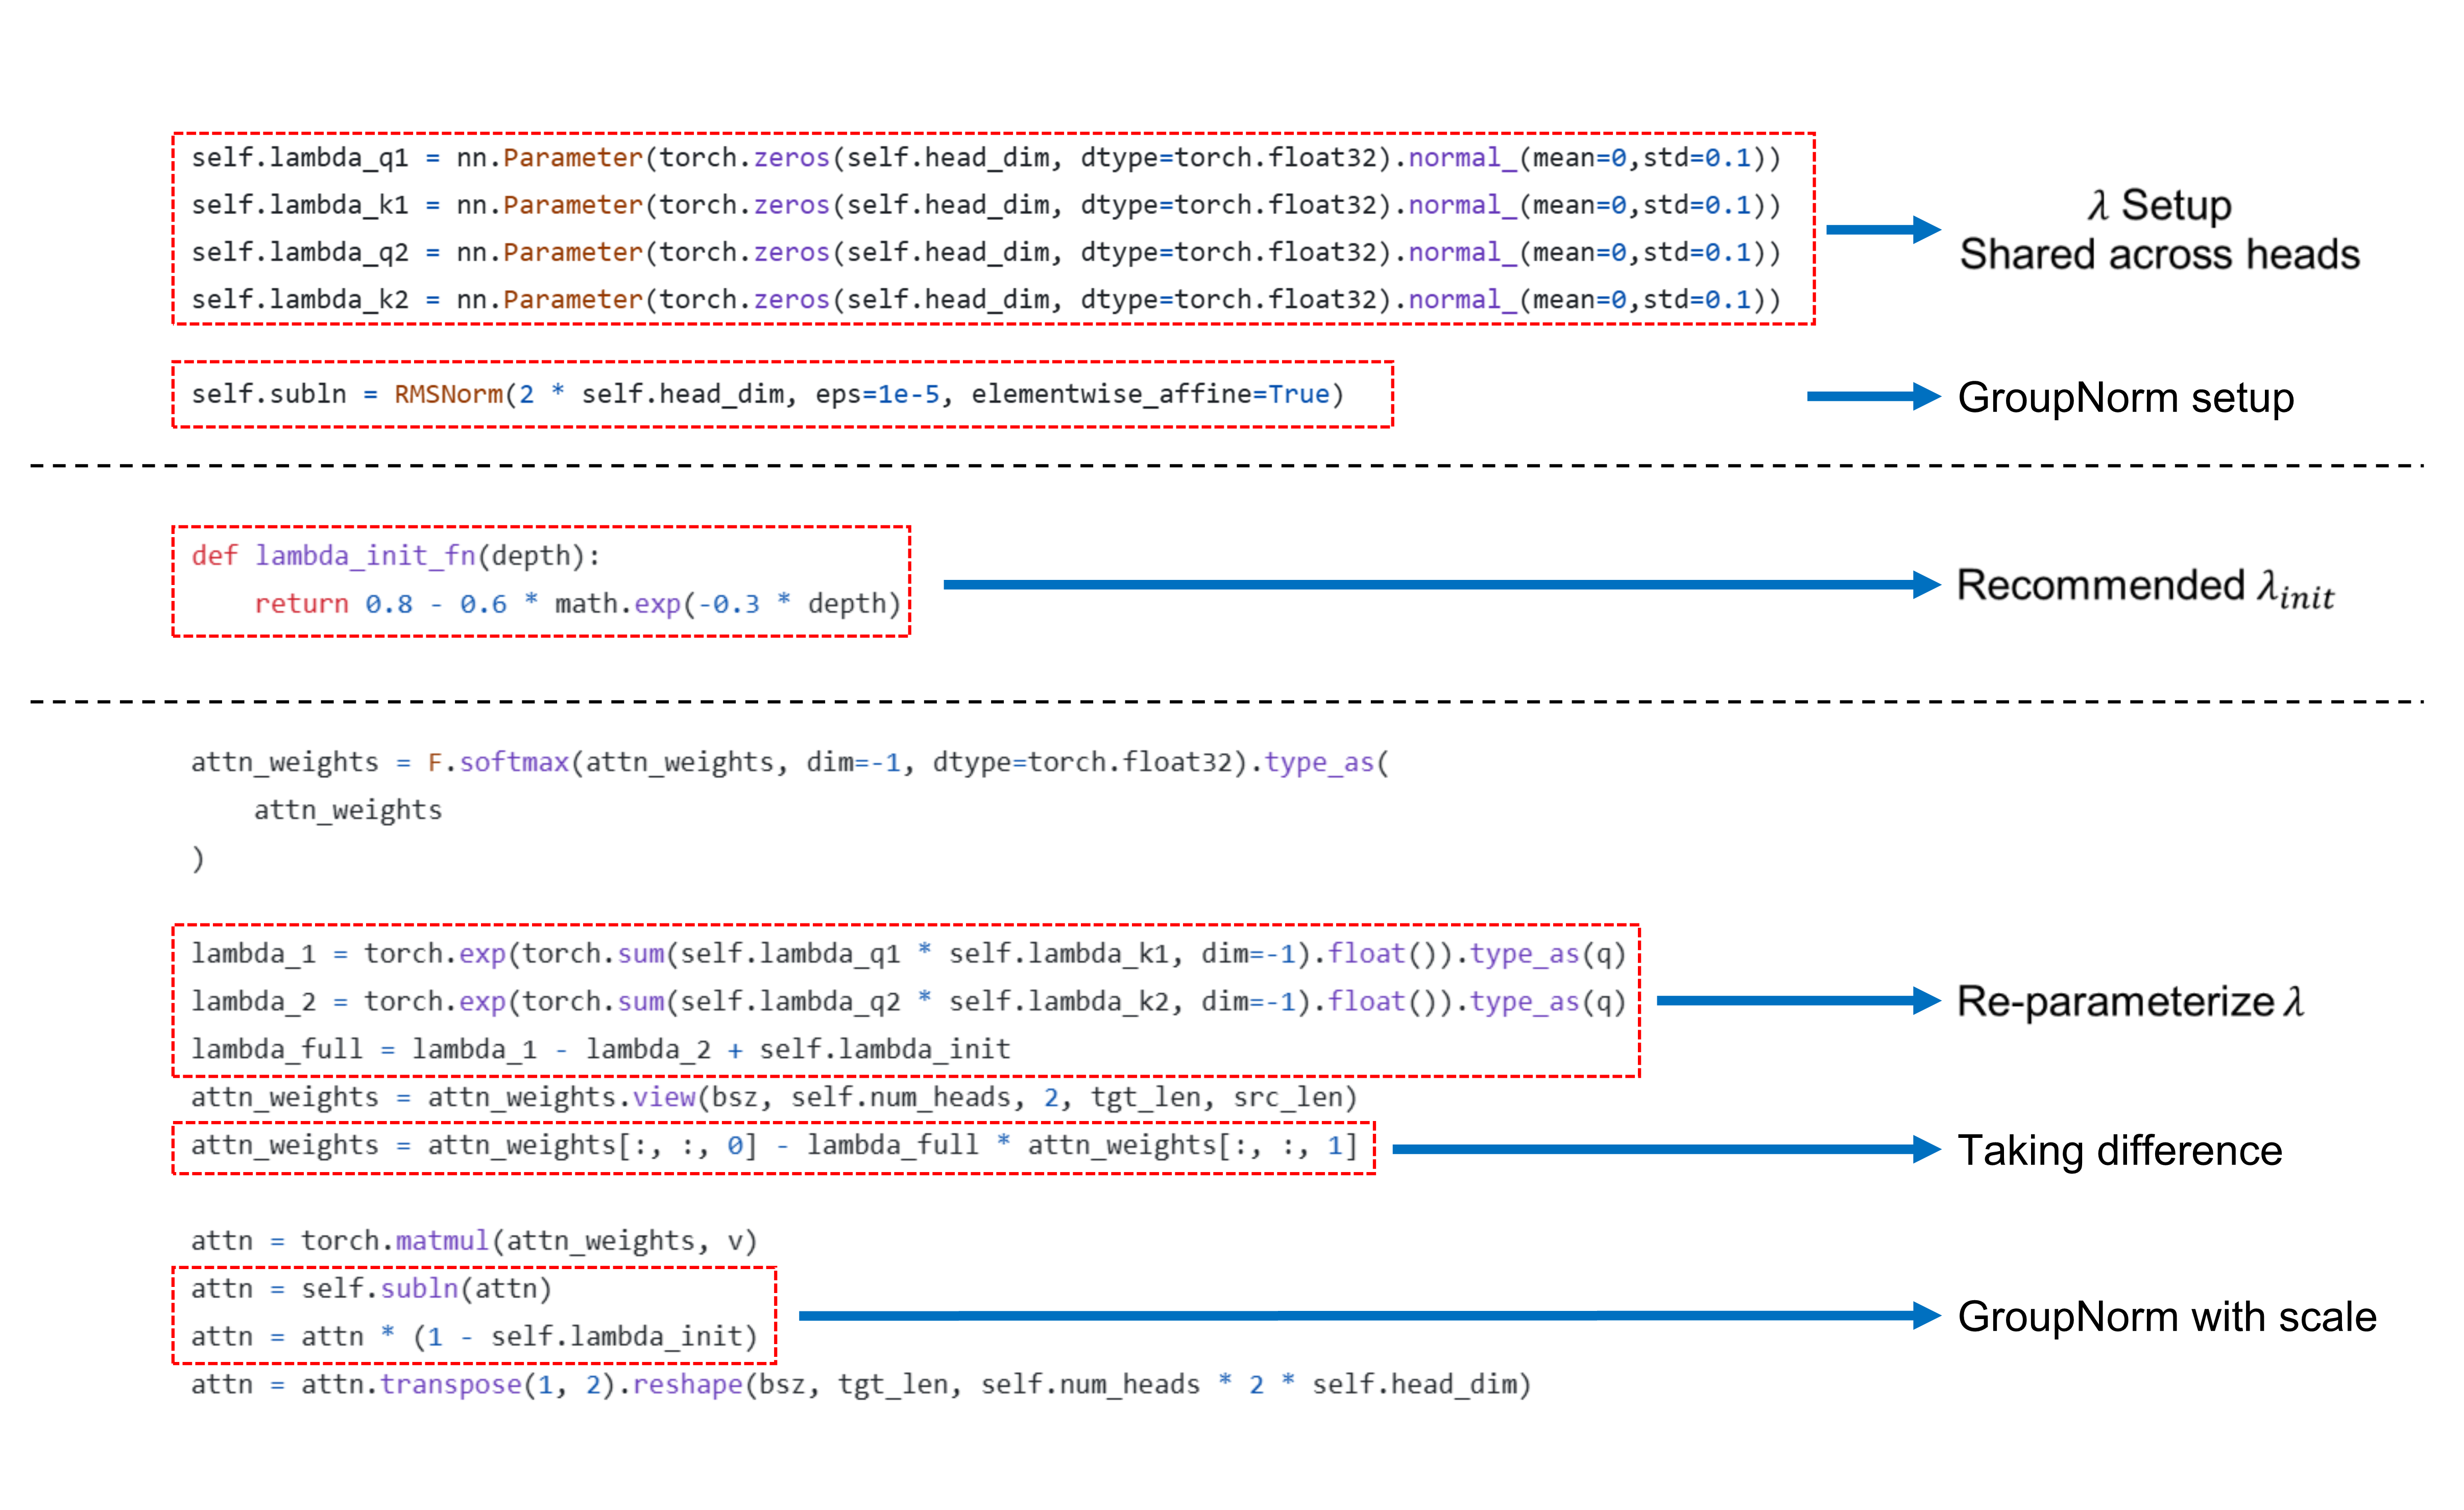Click the self.lambda_k2 parameter line
Screen dimensions: 2464x1510
click(x=985, y=300)
